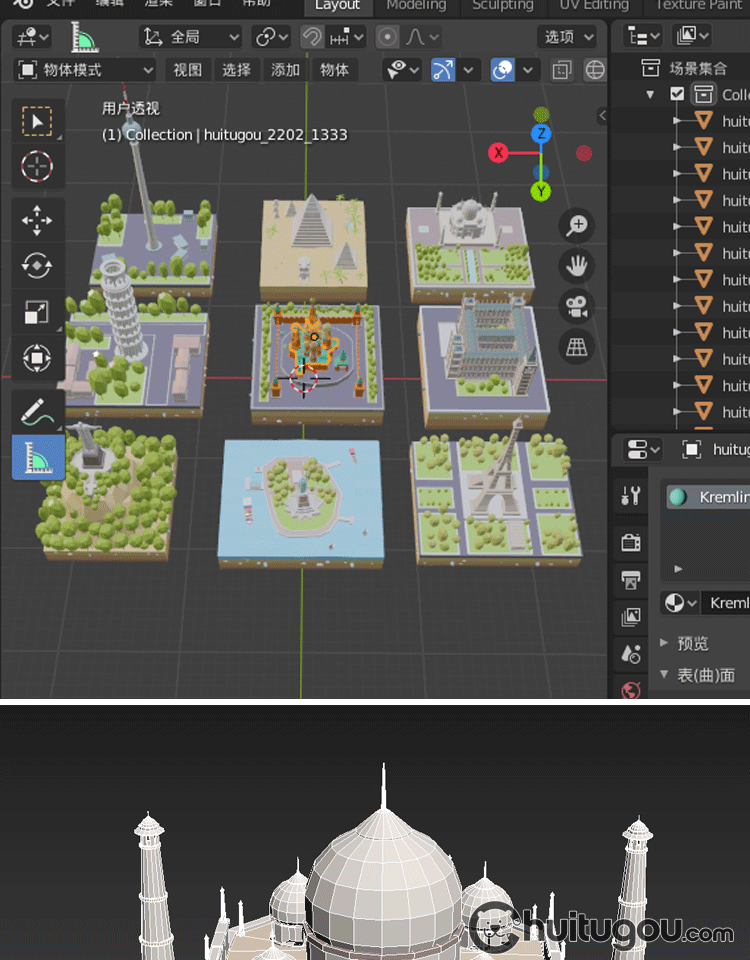Select the Annotate pencil tool
The image size is (750, 960).
tap(37, 411)
